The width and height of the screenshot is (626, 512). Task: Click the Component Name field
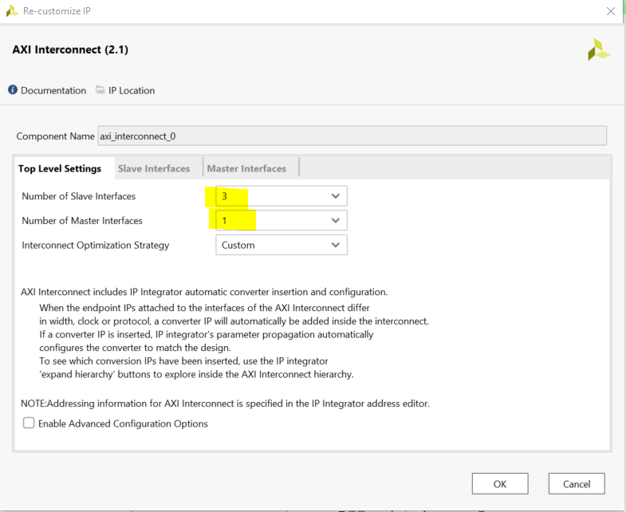pos(352,136)
